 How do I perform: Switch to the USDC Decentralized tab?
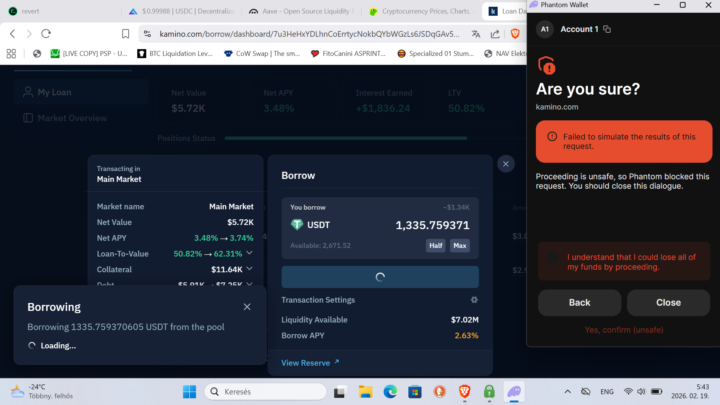coord(182,11)
